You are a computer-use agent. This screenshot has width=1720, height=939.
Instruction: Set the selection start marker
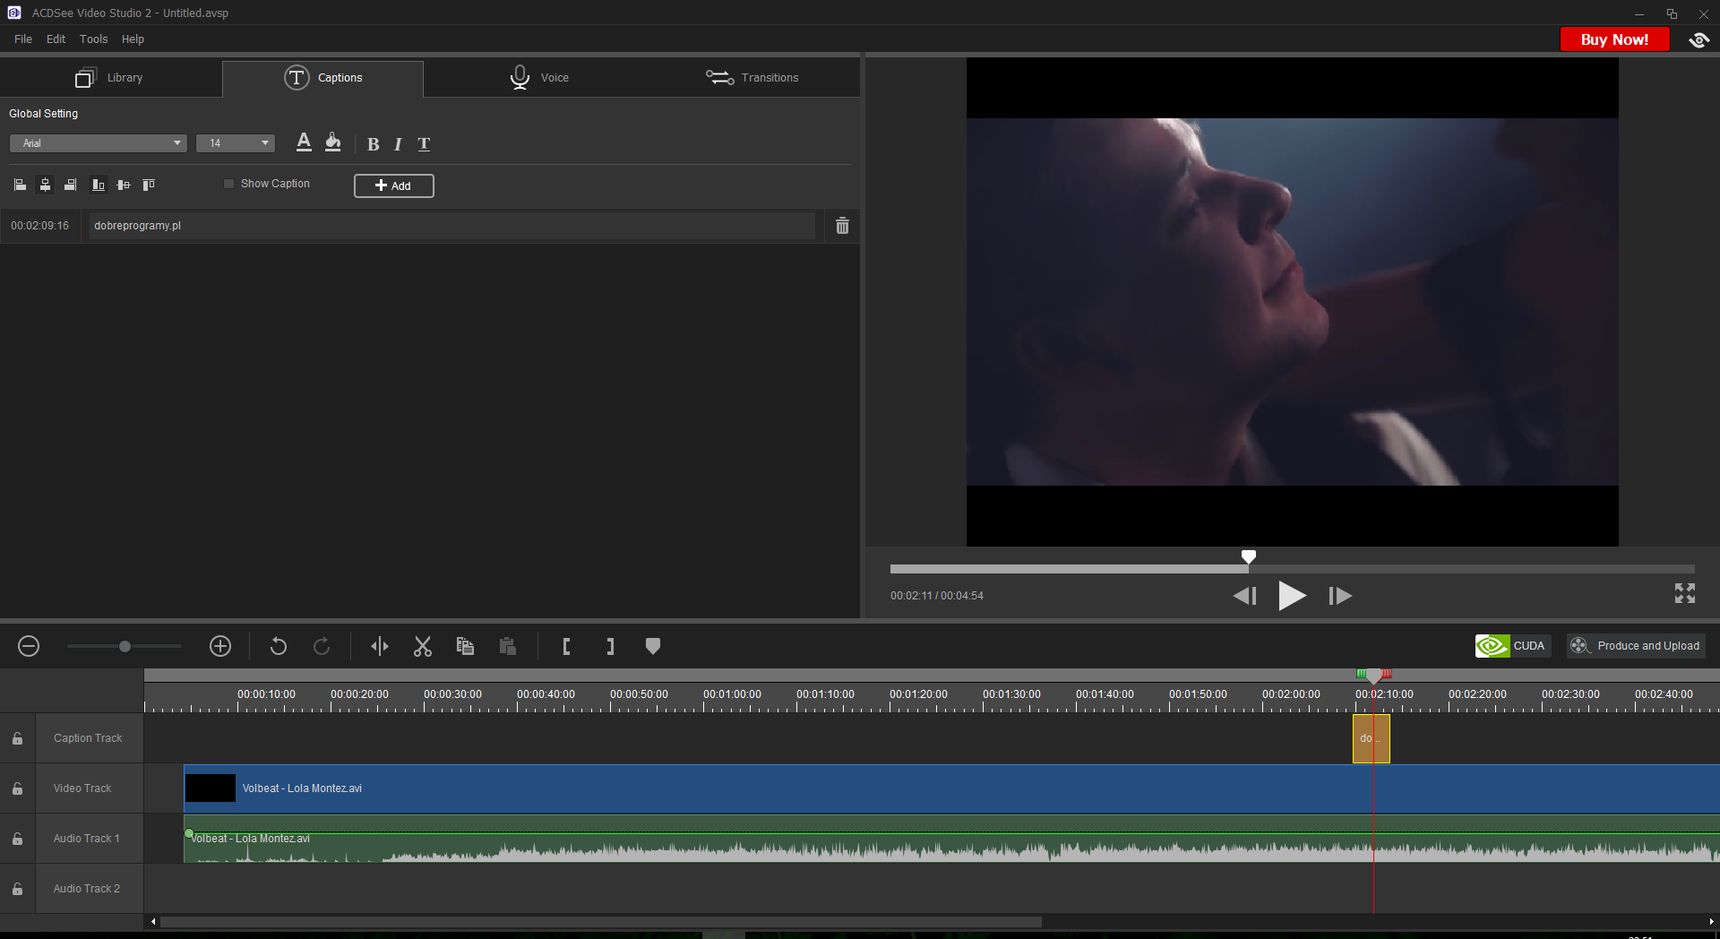566,647
